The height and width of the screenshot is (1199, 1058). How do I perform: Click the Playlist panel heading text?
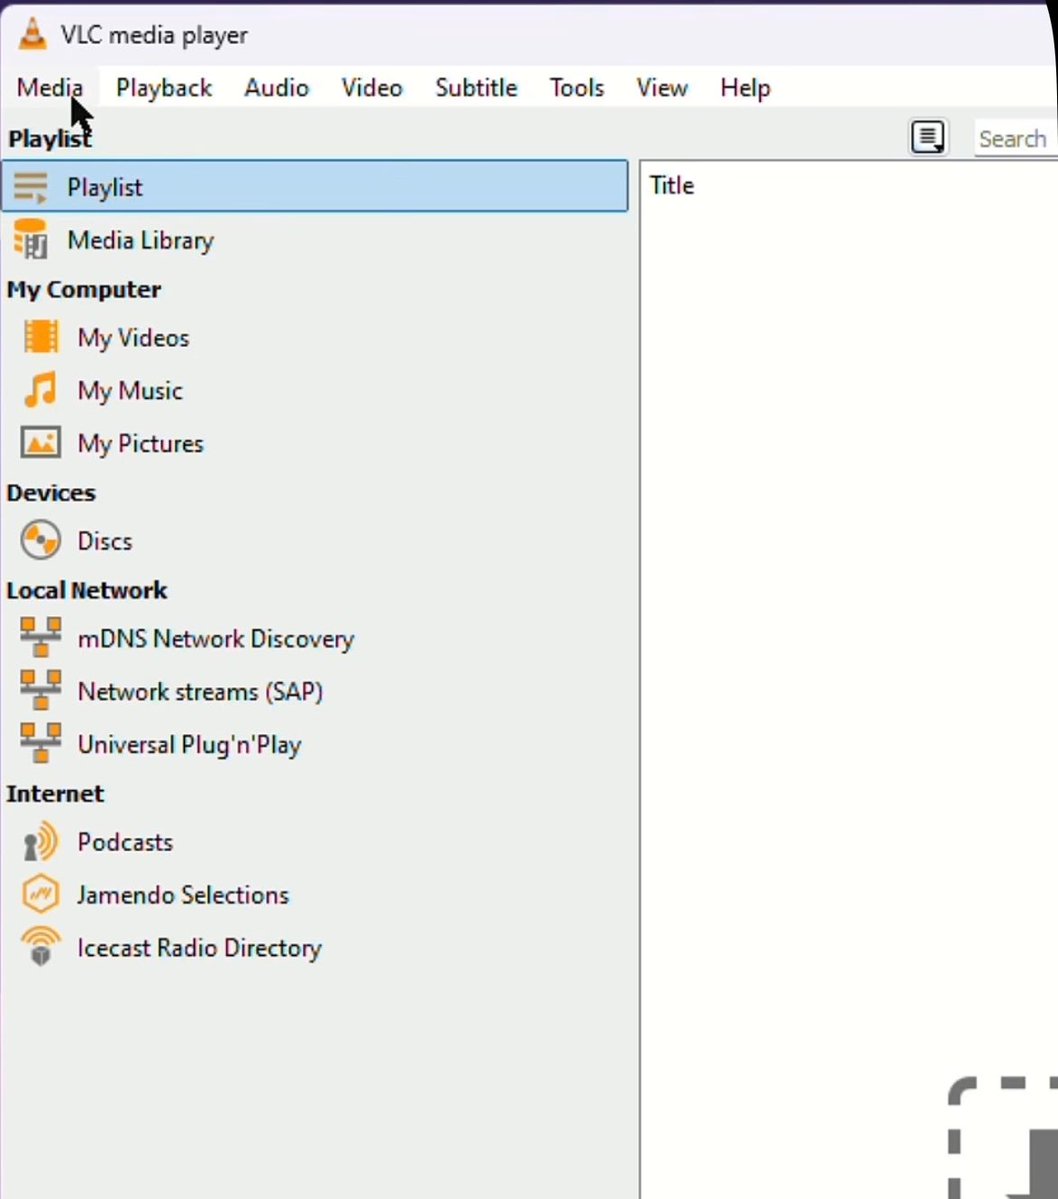(50, 139)
